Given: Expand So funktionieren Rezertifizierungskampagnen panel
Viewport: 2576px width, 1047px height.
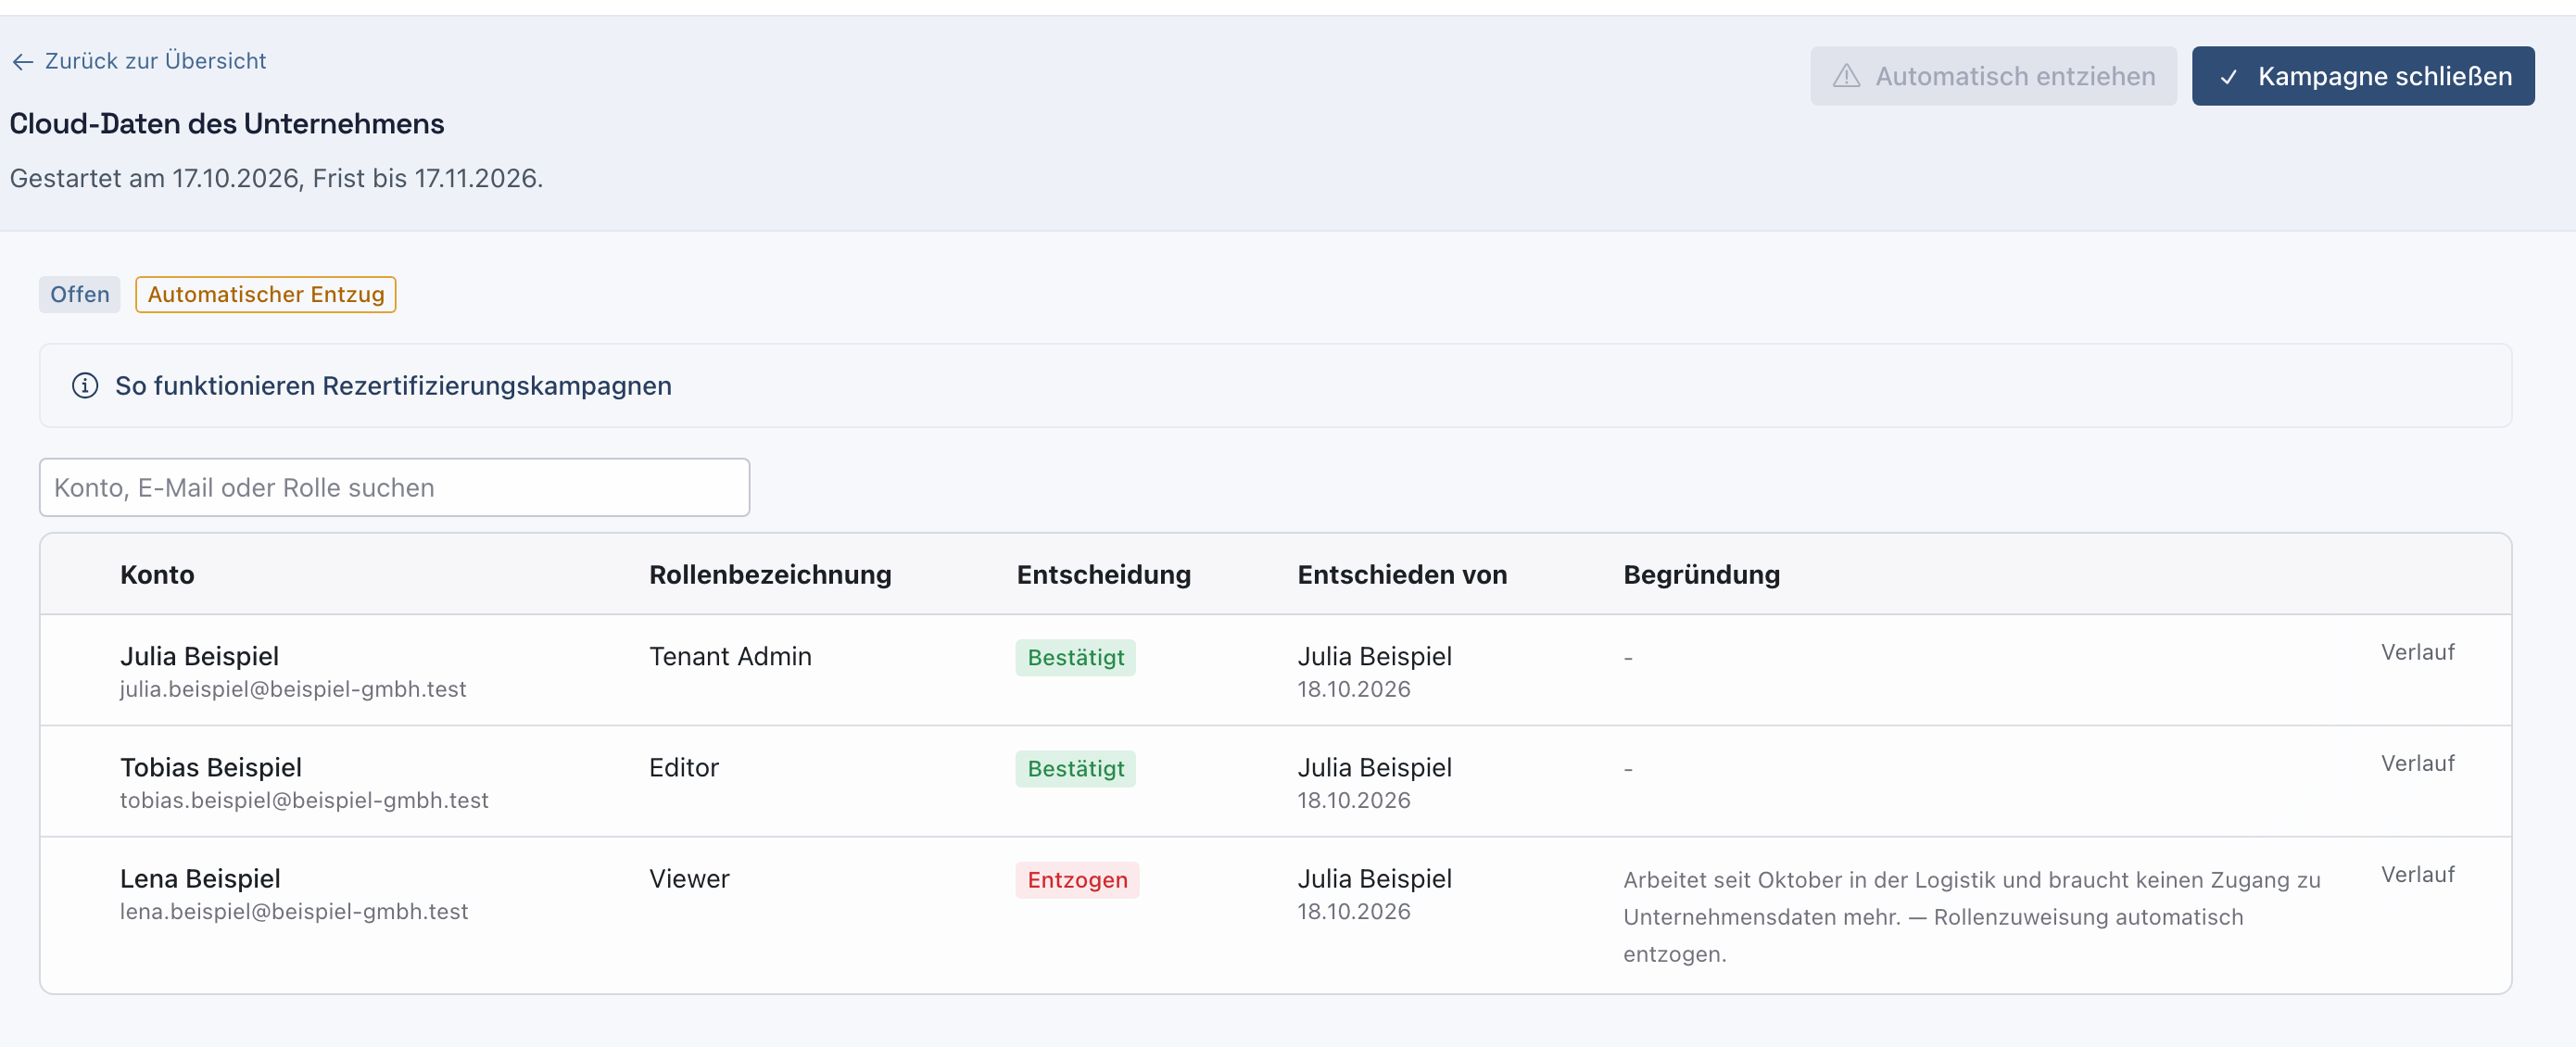Looking at the screenshot, I should tap(1275, 386).
